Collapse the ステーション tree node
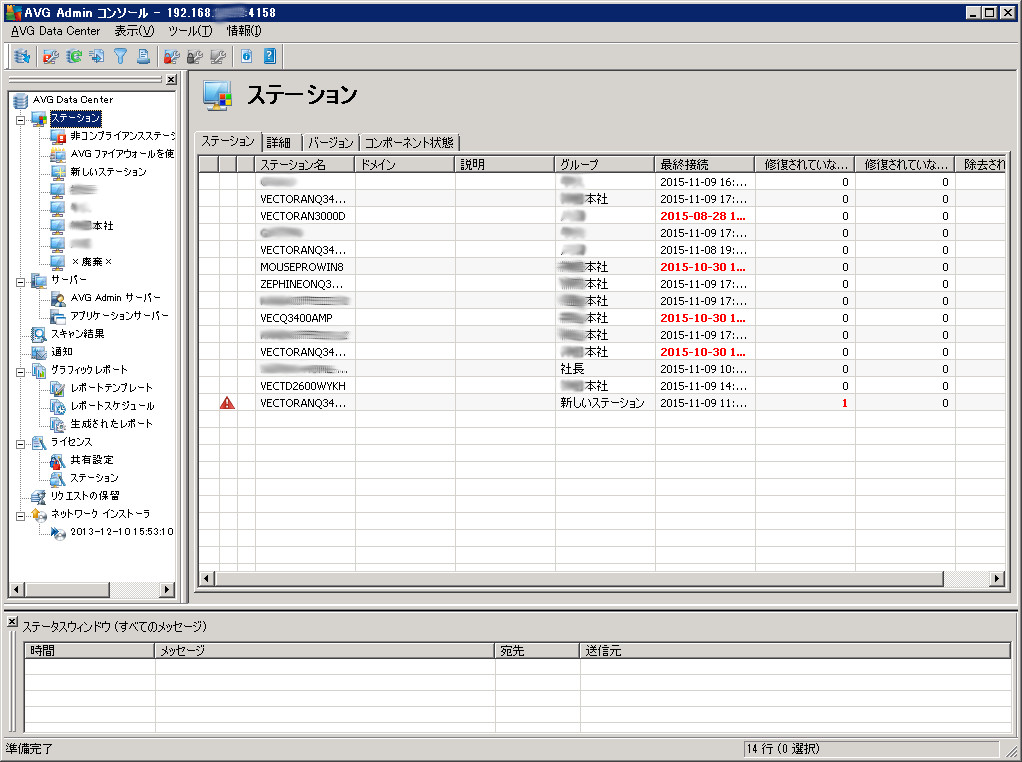 [x=21, y=119]
